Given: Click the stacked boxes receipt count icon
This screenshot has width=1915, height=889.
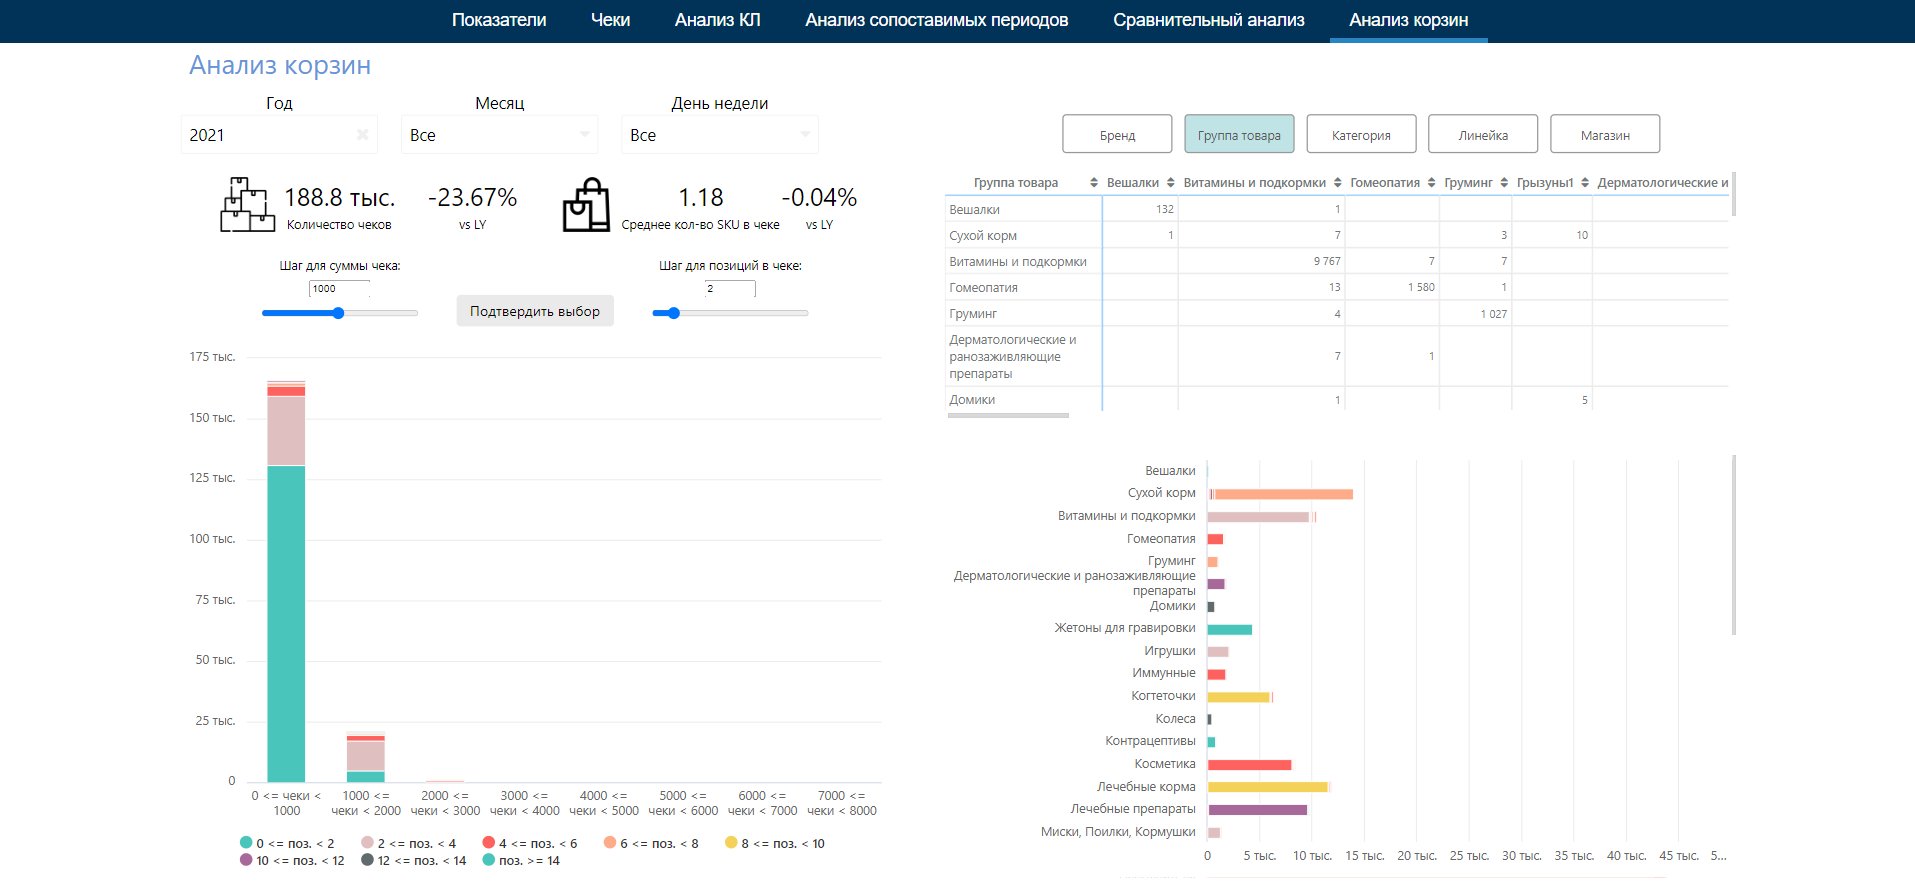Looking at the screenshot, I should (247, 205).
